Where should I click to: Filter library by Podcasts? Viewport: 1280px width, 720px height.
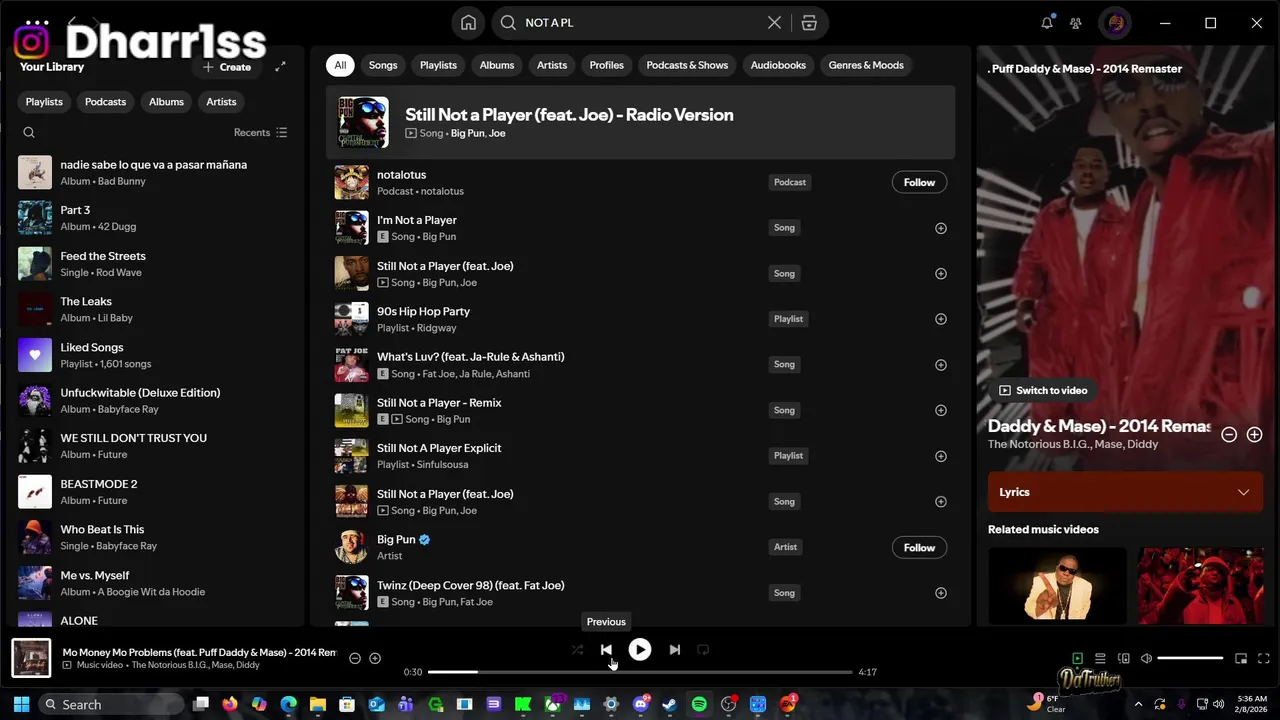tap(105, 102)
